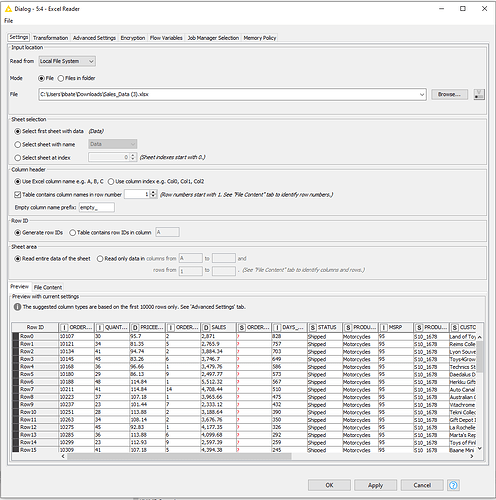Increase the column names row number stepper
496x500 pixels.
(x=153, y=192)
